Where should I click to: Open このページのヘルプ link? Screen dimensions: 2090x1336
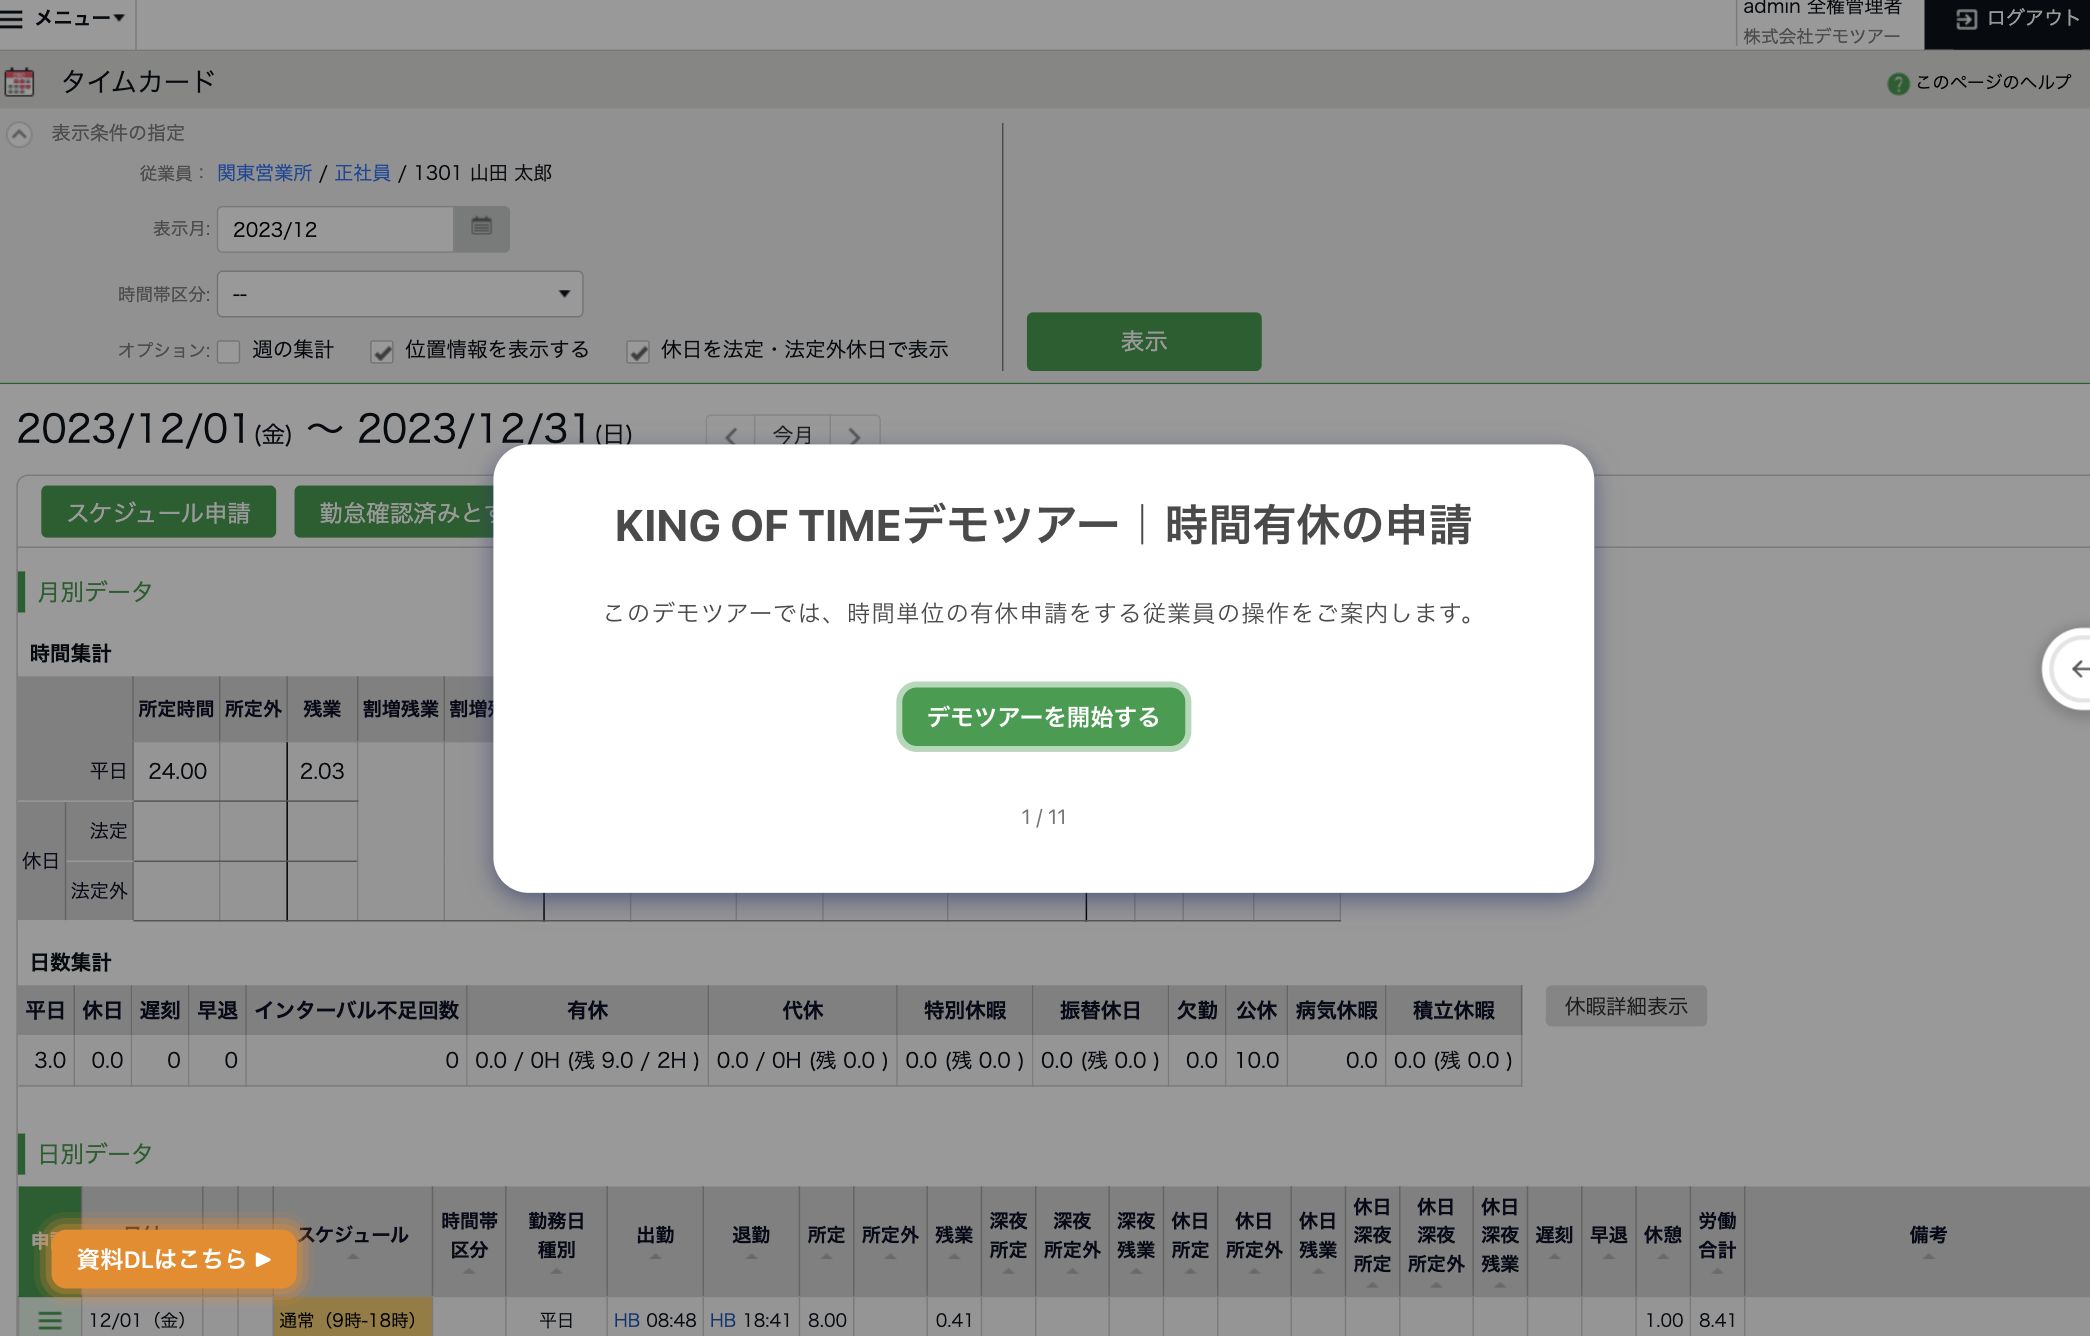click(x=1993, y=82)
